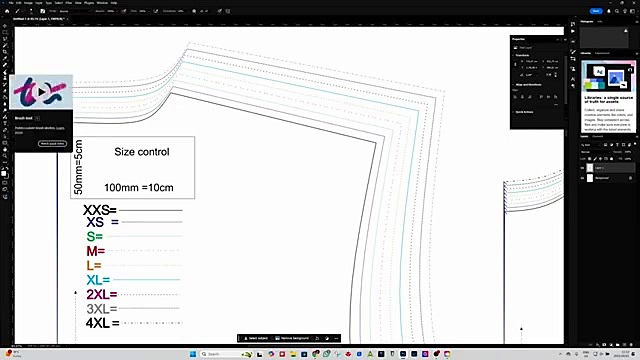Open the Discover lightbulb icon
This screenshot has width=640, height=360.
click(624, 11)
